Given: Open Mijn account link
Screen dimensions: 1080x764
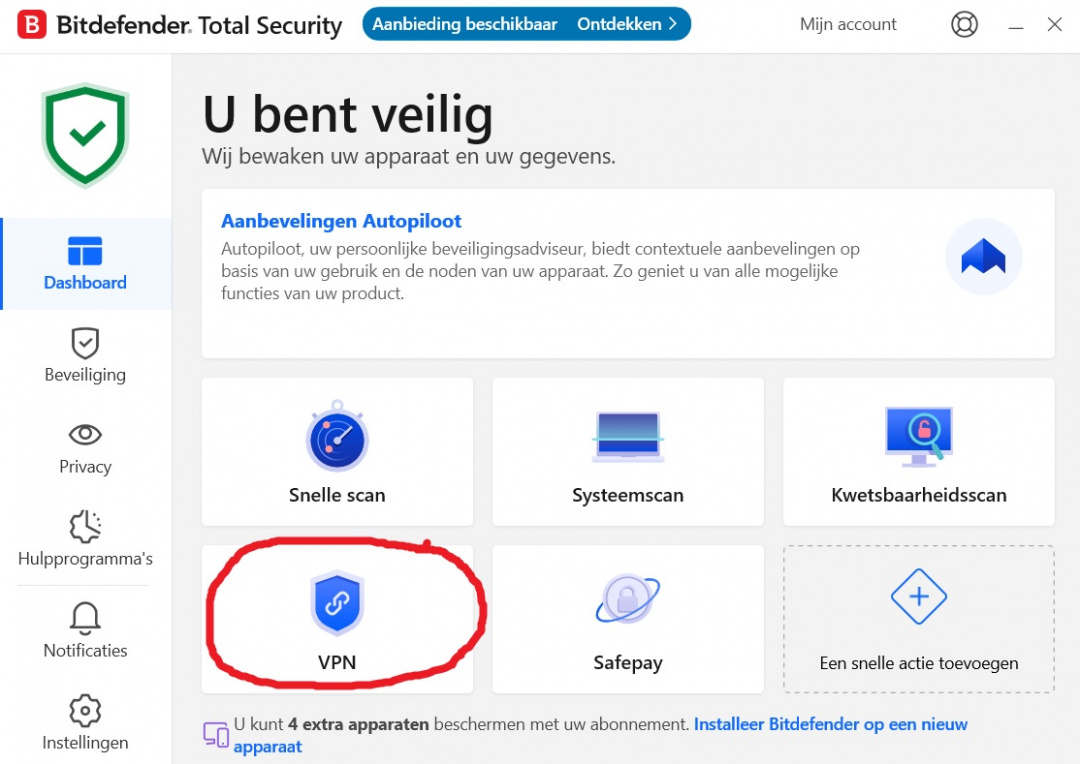Looking at the screenshot, I should coord(848,24).
